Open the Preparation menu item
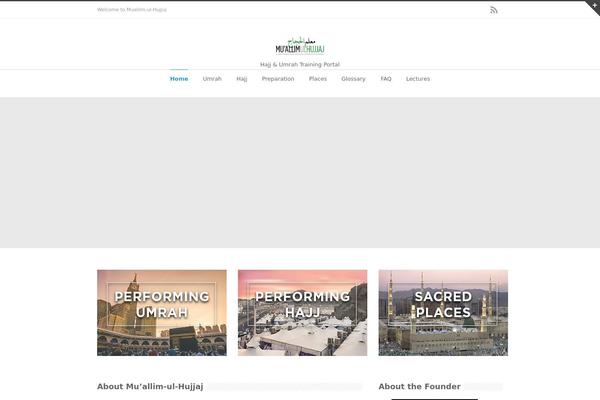The width and height of the screenshot is (600, 400). point(278,79)
